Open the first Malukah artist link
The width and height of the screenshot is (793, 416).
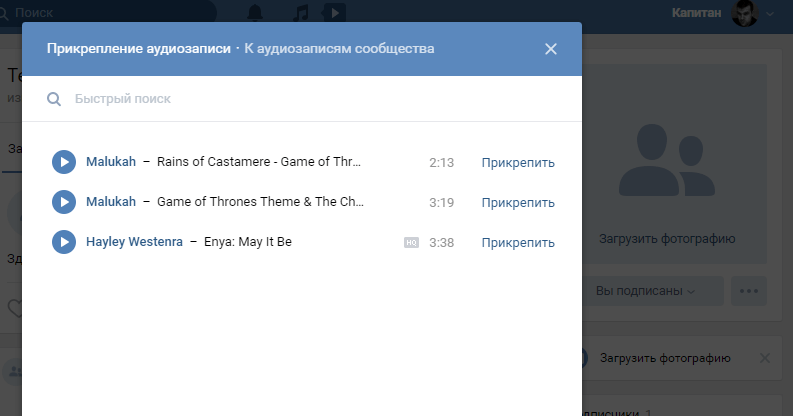(110, 162)
